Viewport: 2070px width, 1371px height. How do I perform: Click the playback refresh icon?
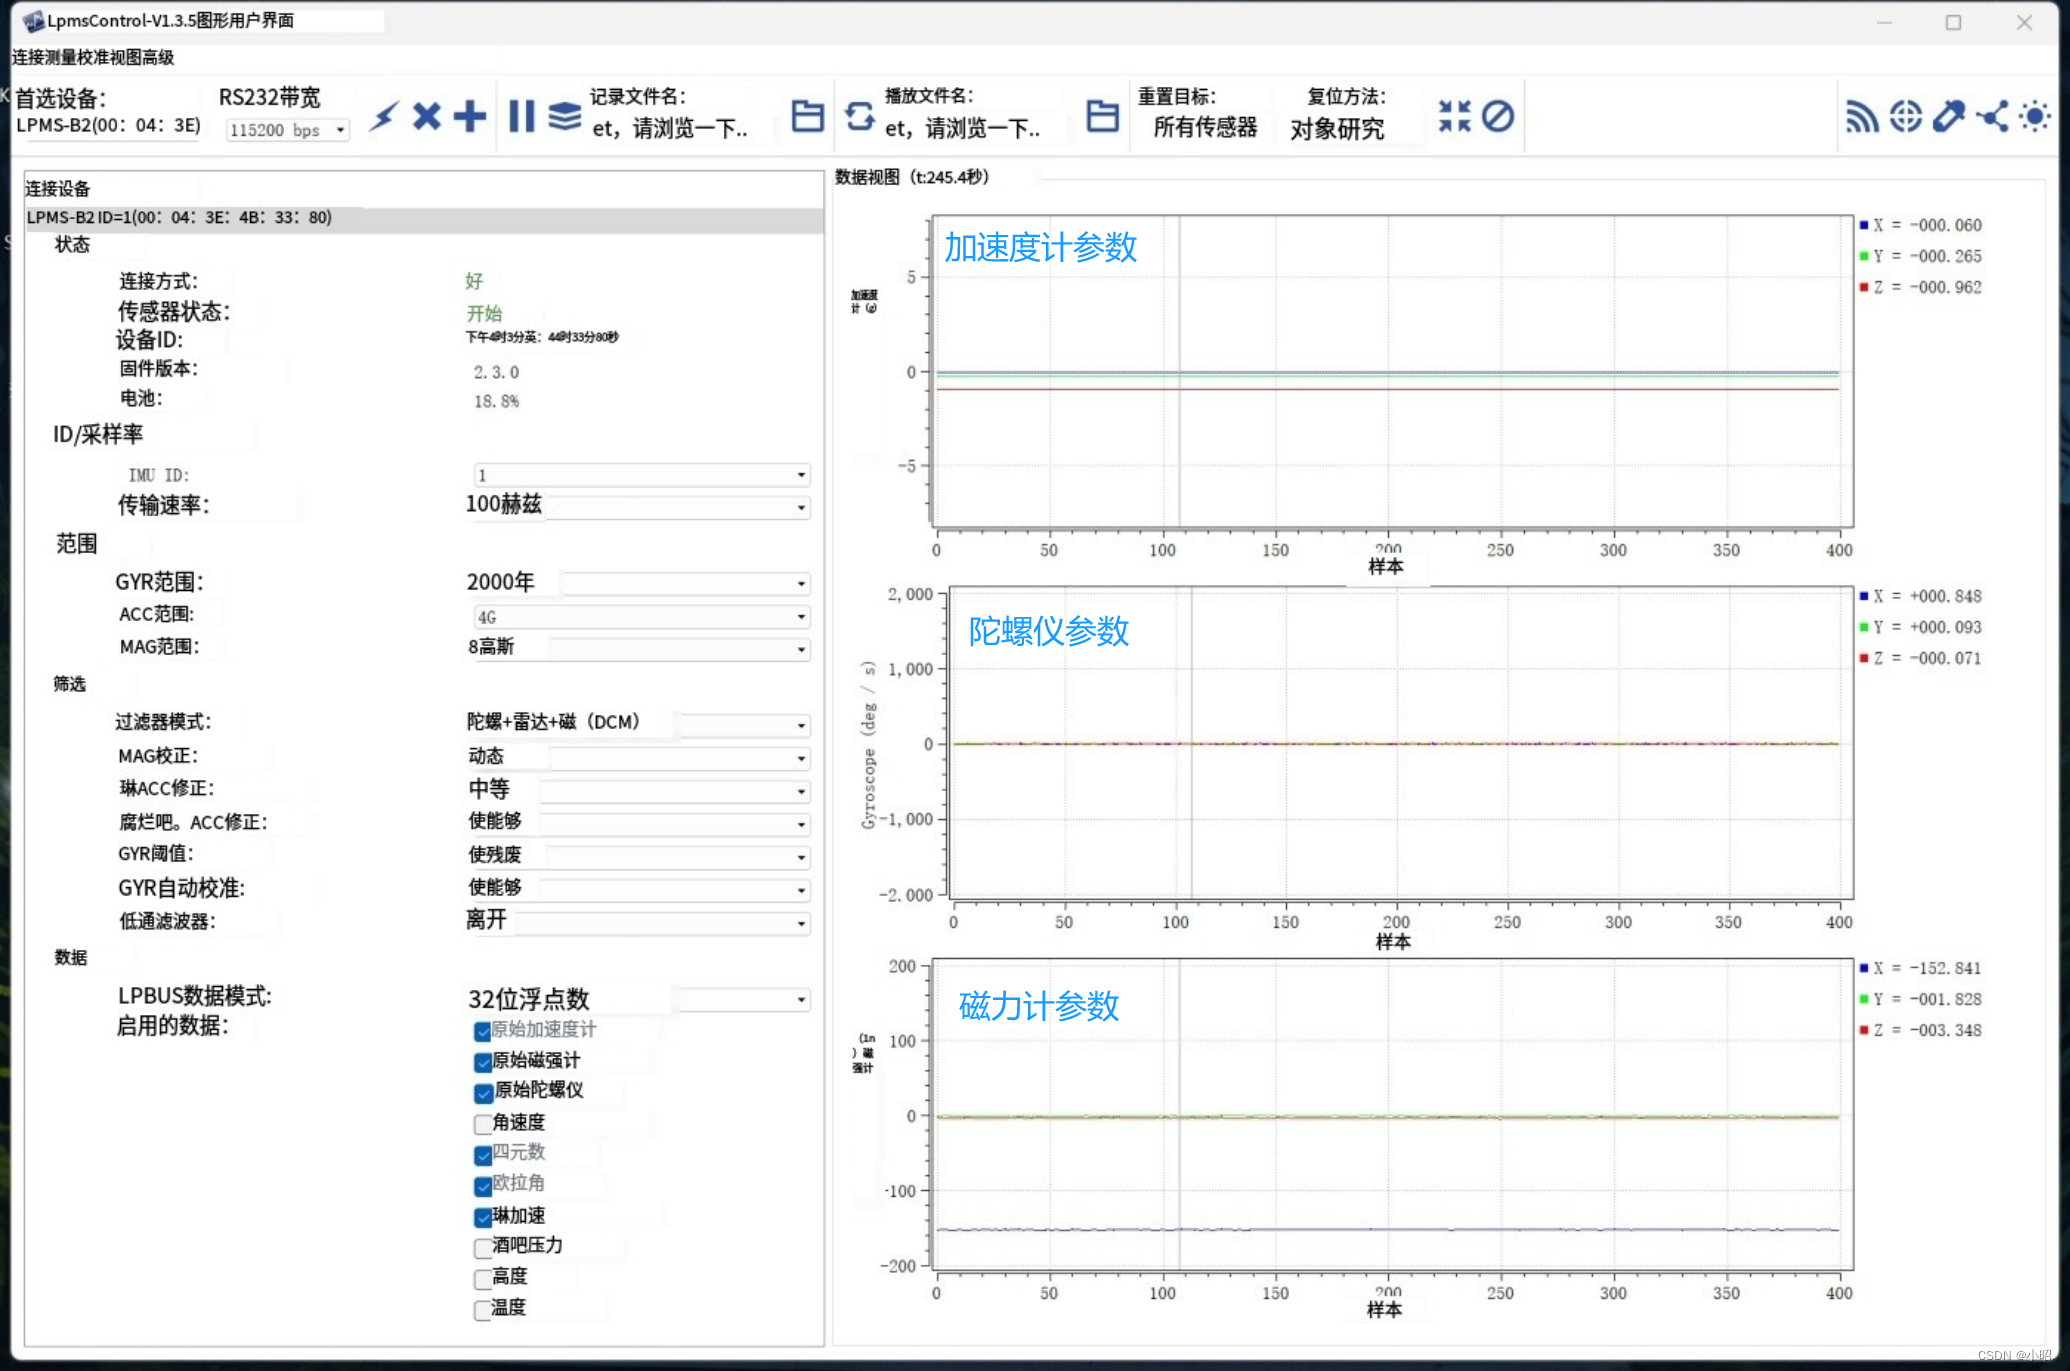coord(861,116)
